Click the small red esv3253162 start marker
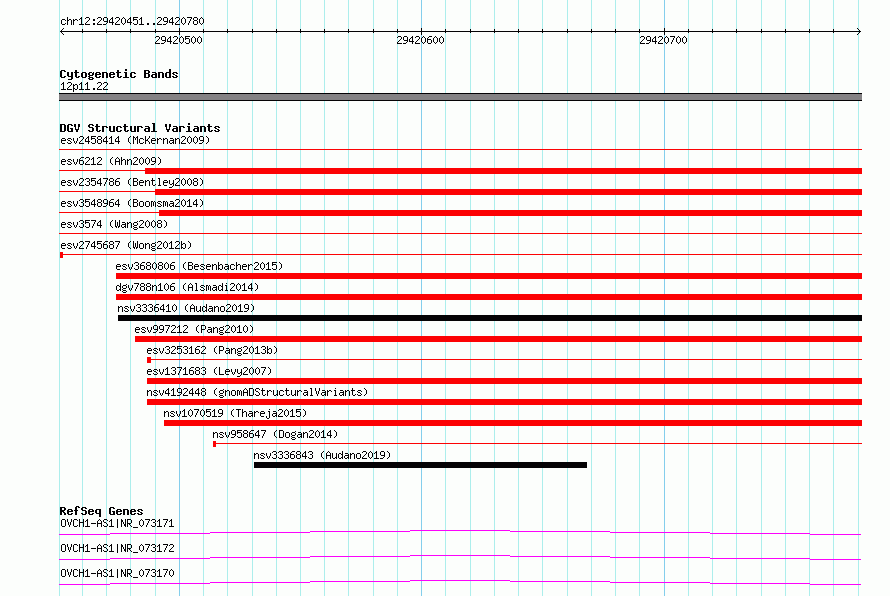890x596 pixels. tap(149, 360)
